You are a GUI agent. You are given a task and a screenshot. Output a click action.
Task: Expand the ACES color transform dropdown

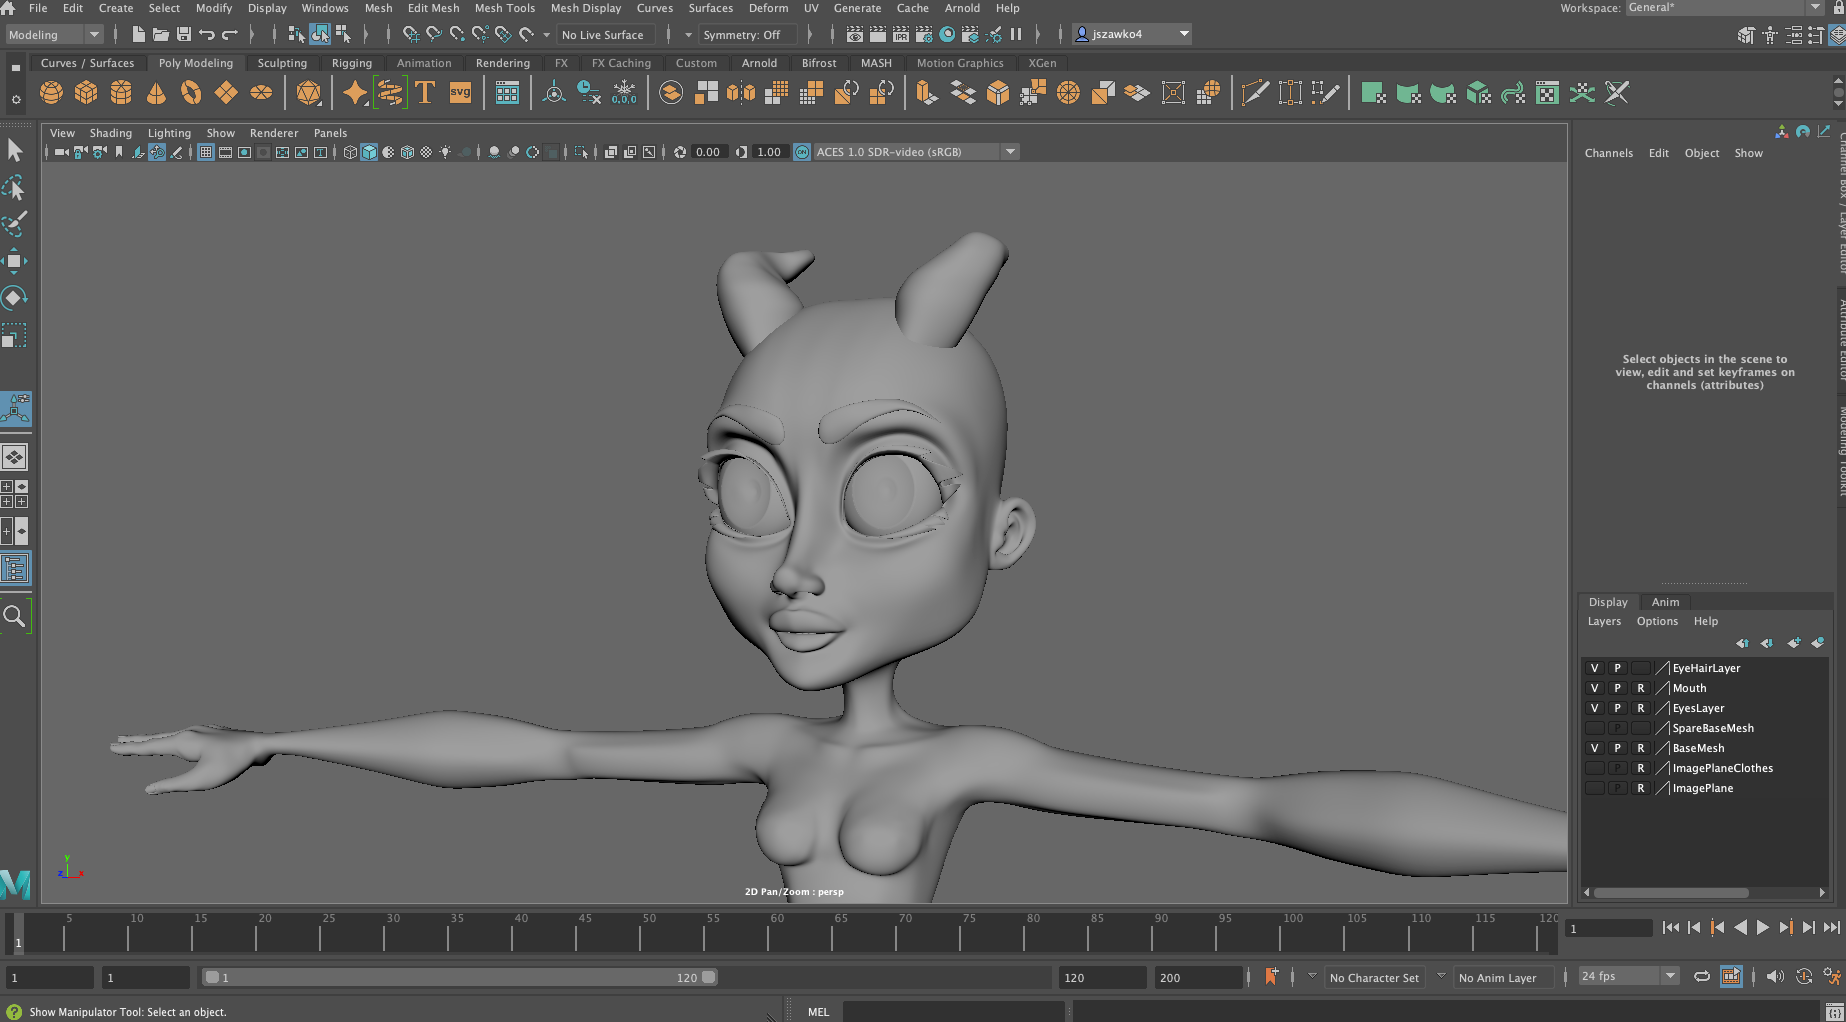pyautogui.click(x=1010, y=152)
